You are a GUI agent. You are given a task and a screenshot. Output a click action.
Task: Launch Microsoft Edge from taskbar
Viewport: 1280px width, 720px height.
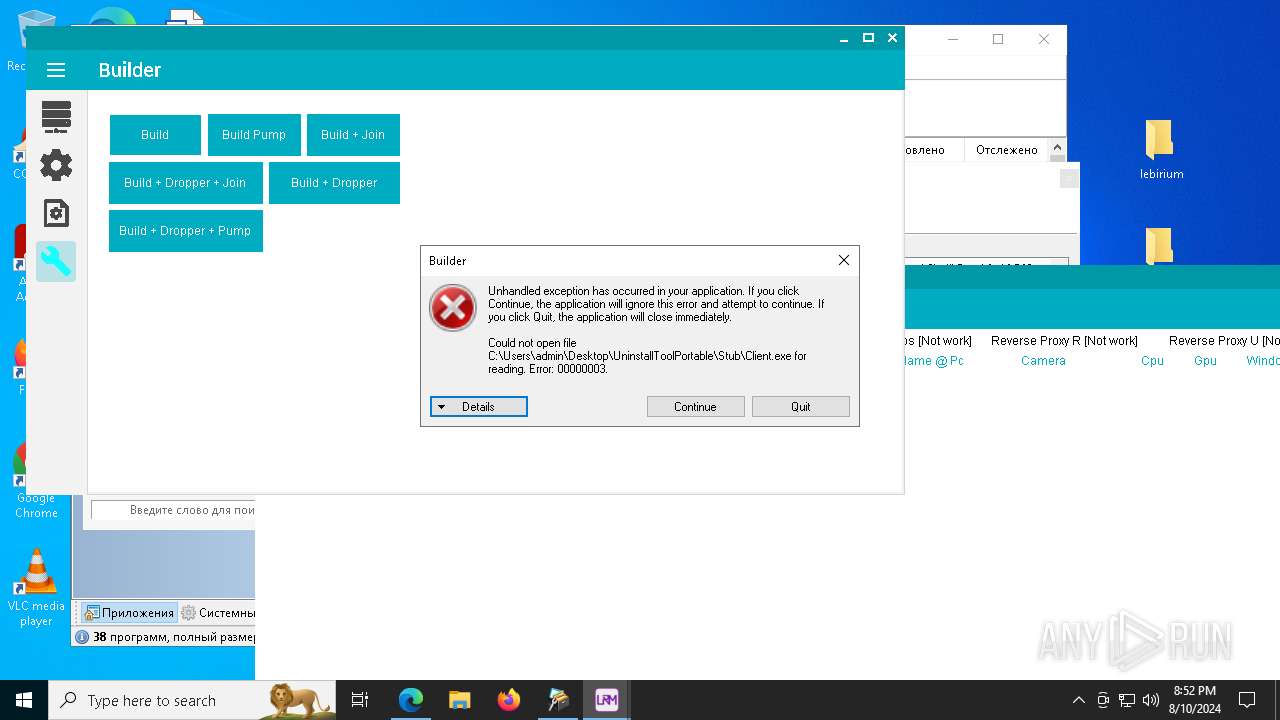411,700
